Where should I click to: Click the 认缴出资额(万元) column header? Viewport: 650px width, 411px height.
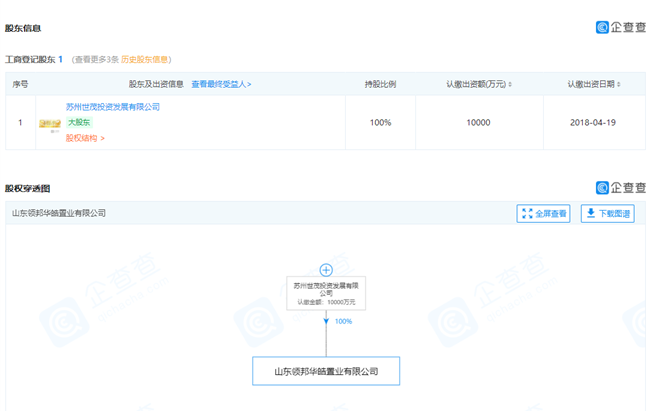[x=478, y=85]
